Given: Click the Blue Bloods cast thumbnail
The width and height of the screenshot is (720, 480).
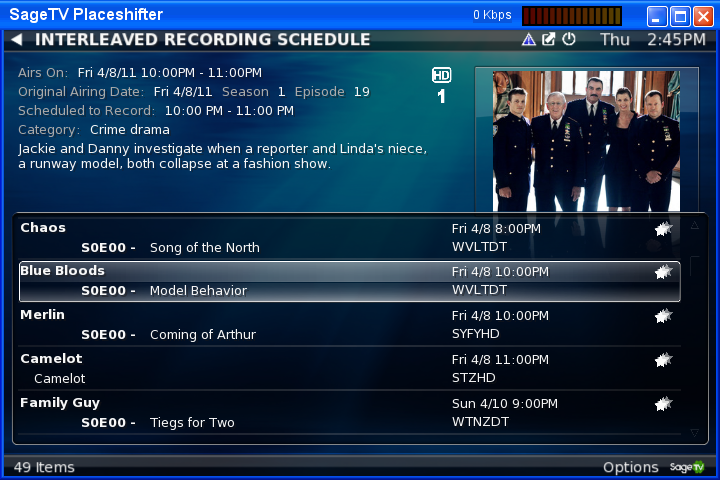Looking at the screenshot, I should tap(586, 141).
